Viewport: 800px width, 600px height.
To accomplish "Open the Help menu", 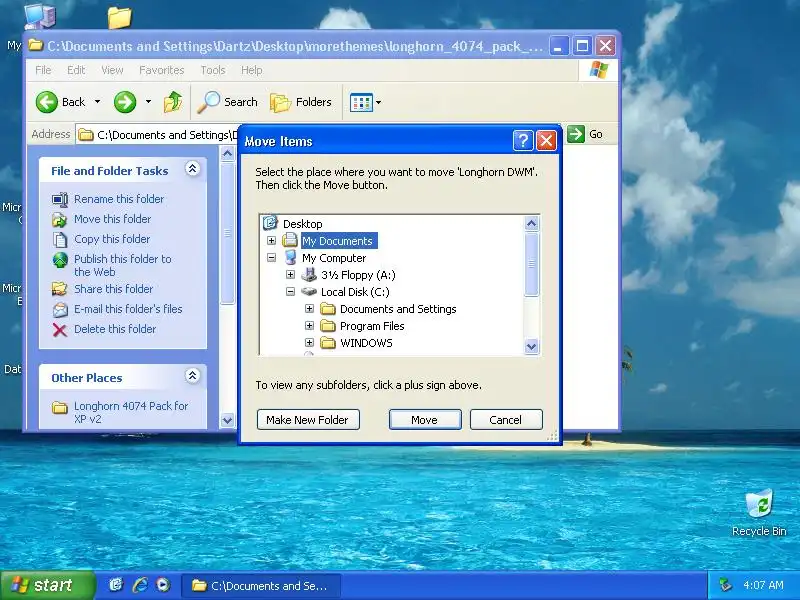I will [x=252, y=70].
